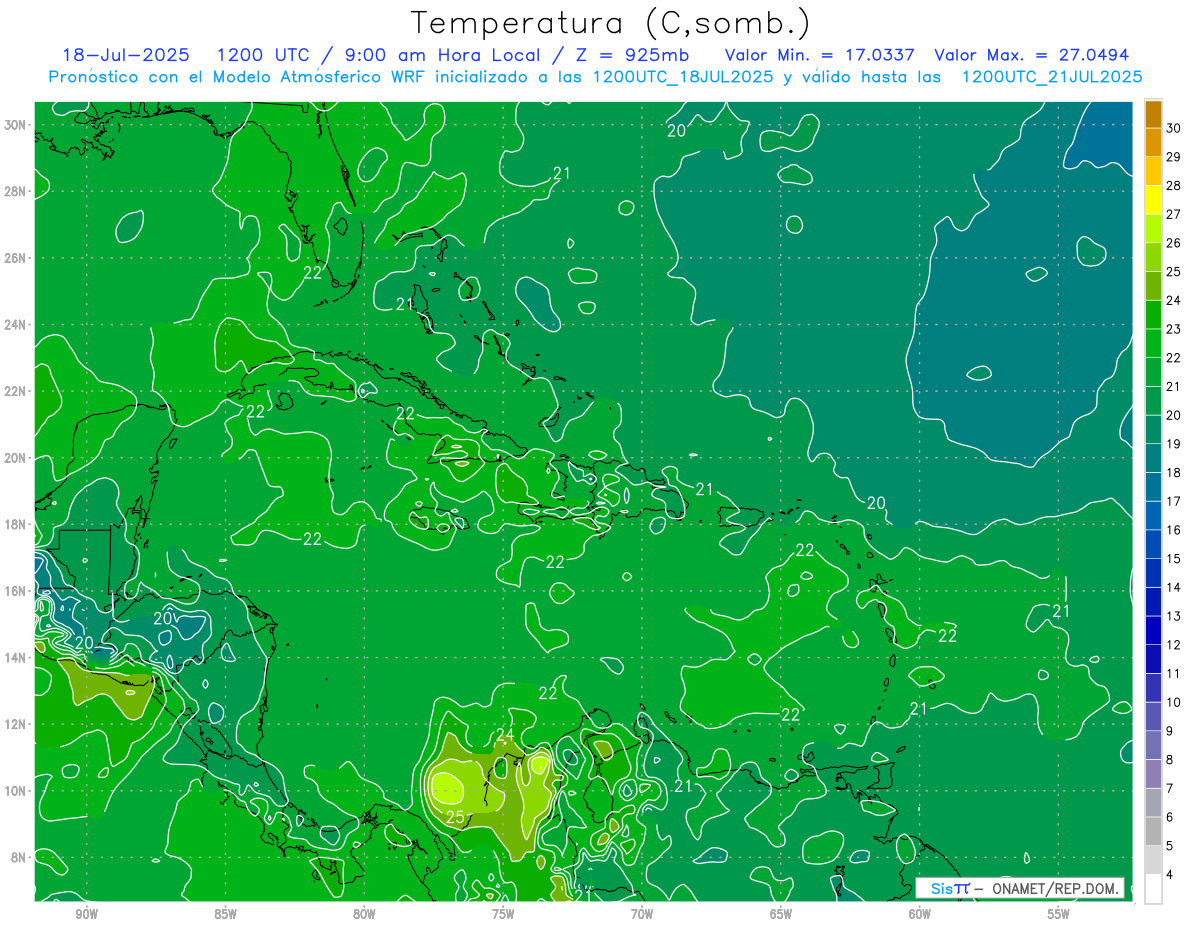The image size is (1200, 927).
Task: Click the "20N" latitude axis label
Action: tap(15, 458)
